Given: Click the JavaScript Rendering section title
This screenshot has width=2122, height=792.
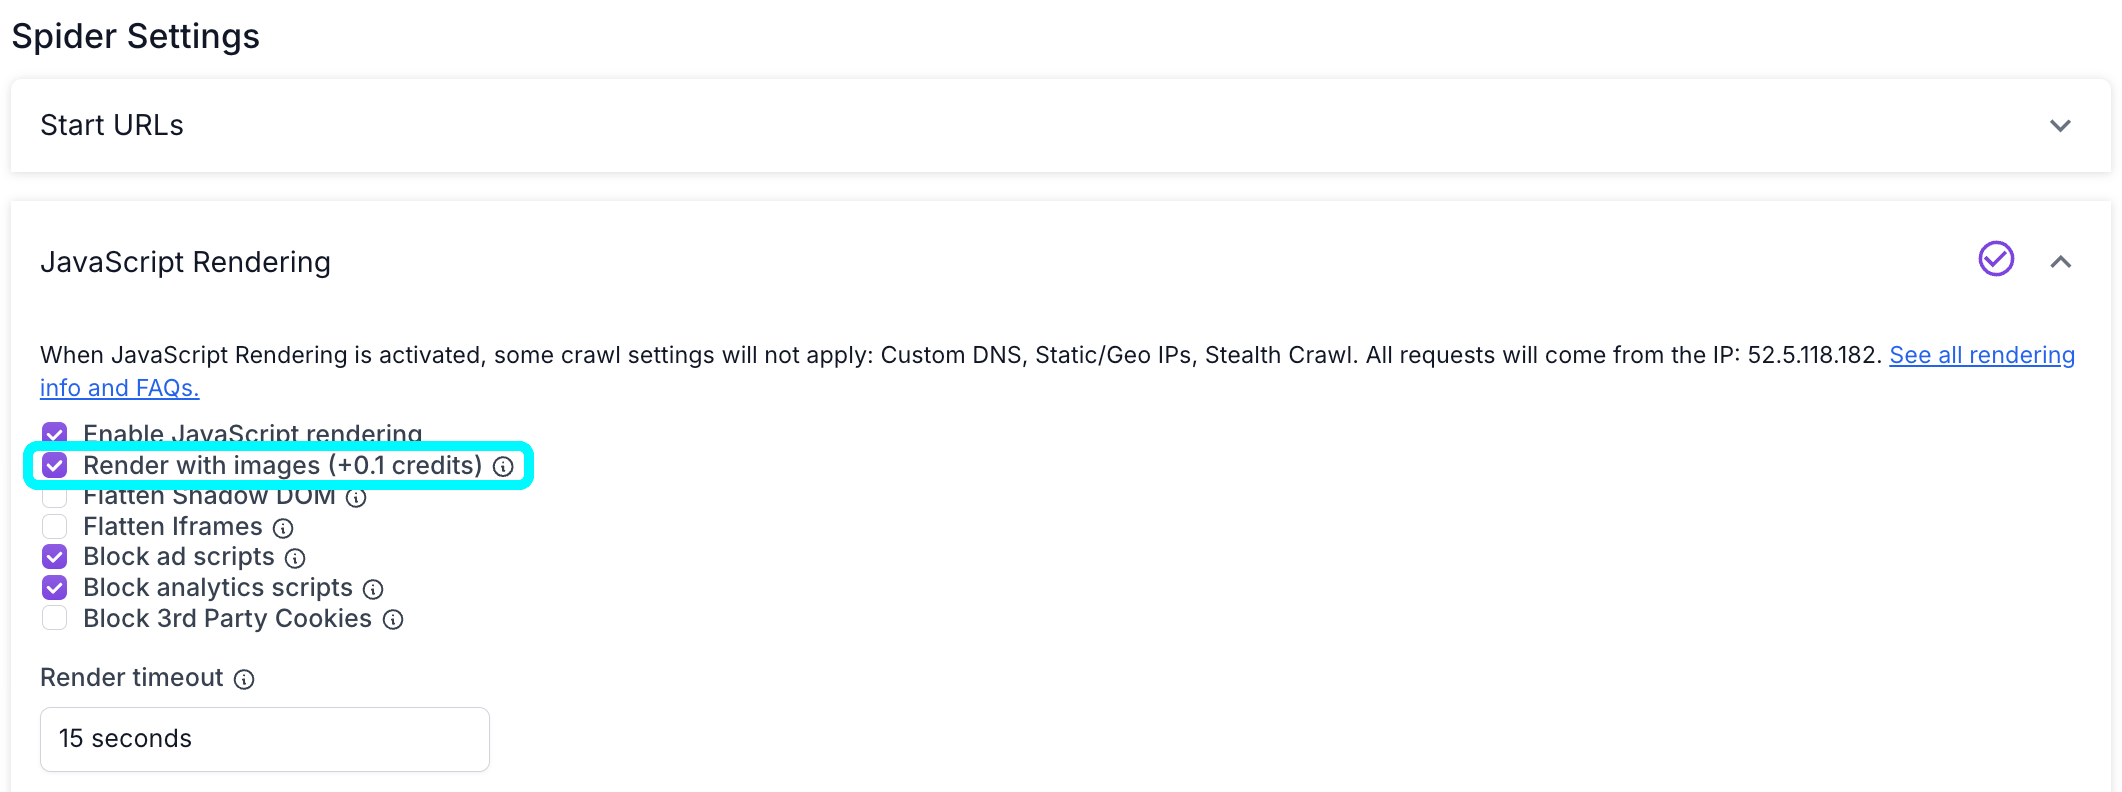Looking at the screenshot, I should (x=185, y=262).
